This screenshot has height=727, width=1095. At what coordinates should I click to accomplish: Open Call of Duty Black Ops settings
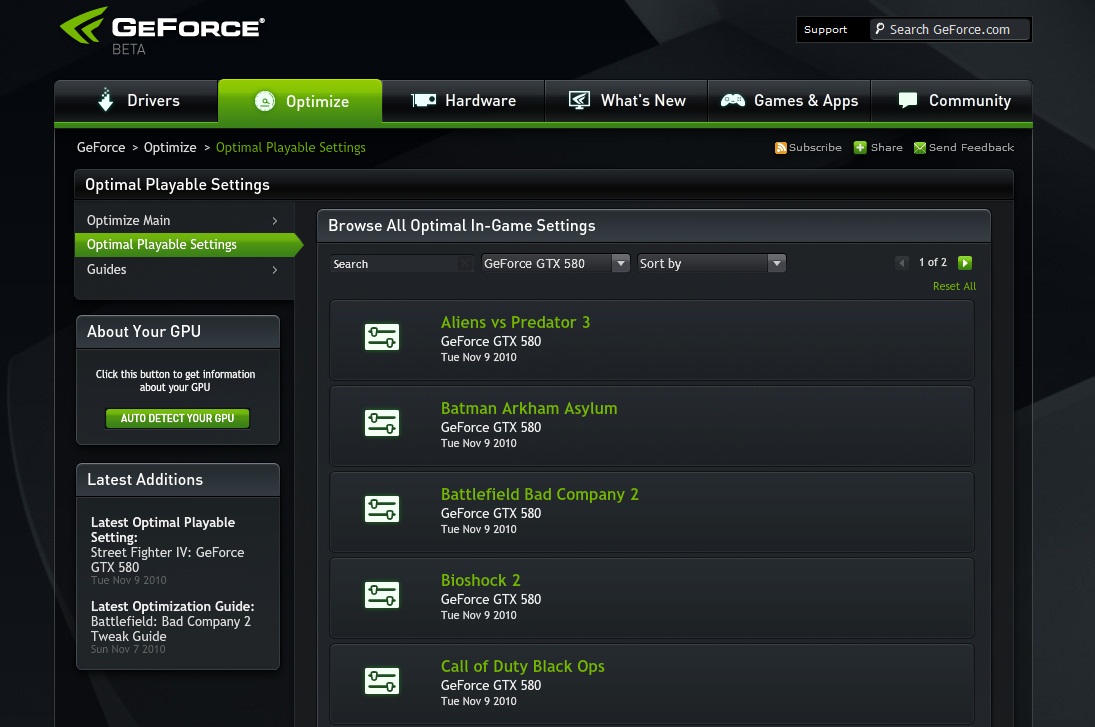click(522, 666)
